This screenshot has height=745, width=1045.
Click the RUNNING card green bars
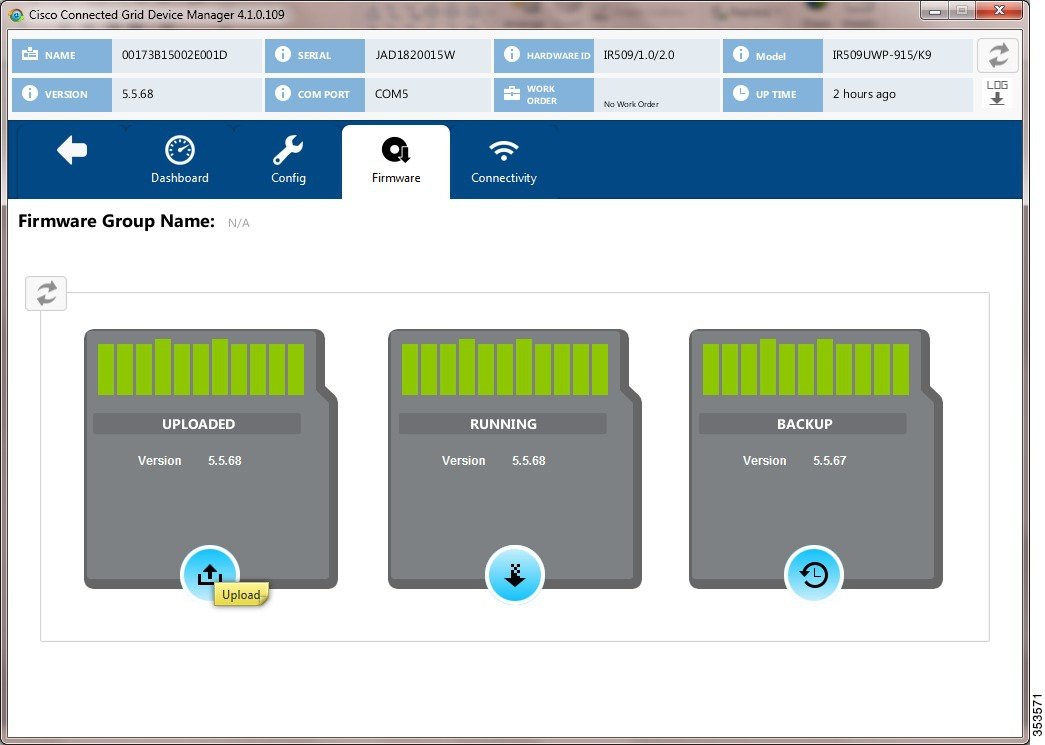pyautogui.click(x=505, y=367)
